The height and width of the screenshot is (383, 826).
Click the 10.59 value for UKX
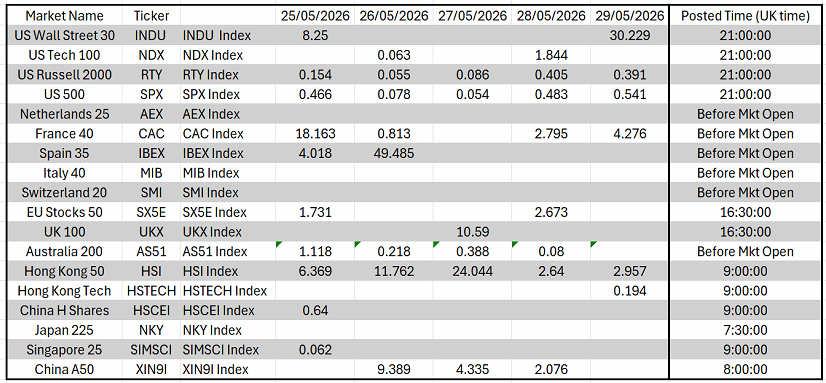tap(473, 232)
